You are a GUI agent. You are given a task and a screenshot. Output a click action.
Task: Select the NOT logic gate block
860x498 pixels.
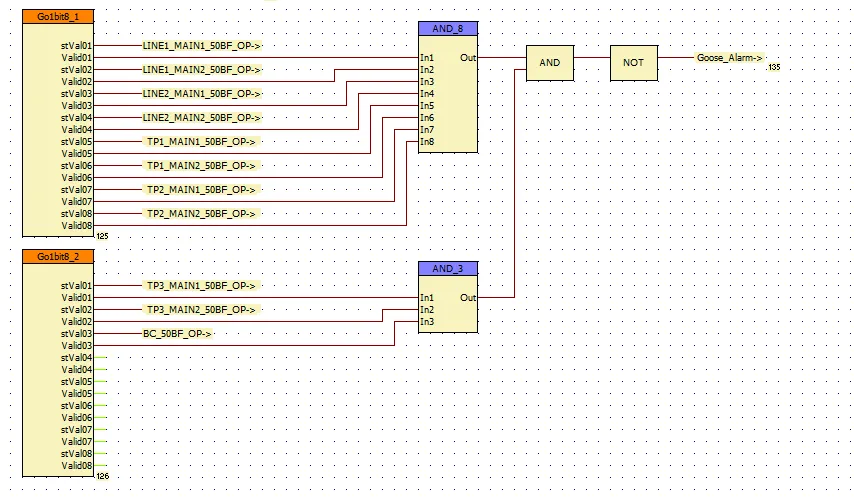(x=633, y=63)
